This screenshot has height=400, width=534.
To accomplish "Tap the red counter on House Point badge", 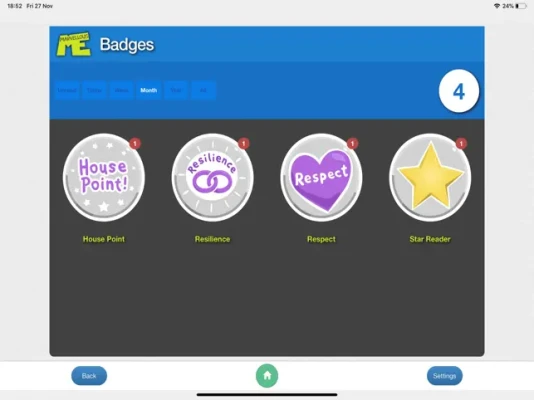I will 135,143.
